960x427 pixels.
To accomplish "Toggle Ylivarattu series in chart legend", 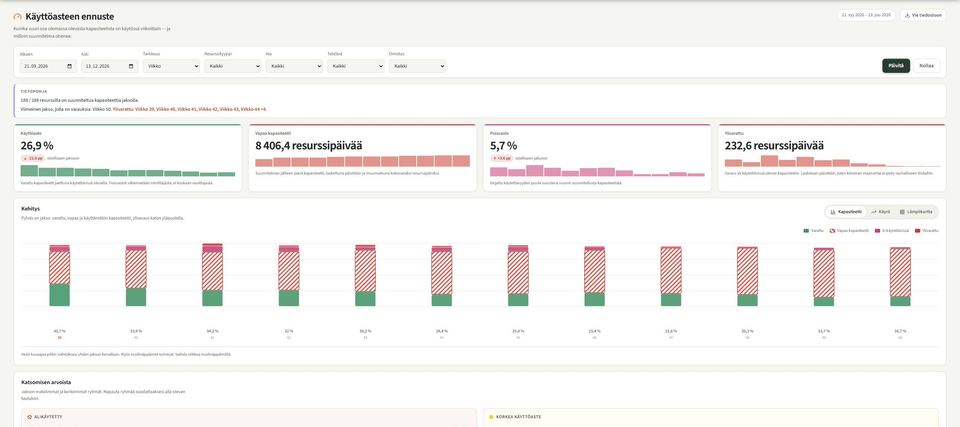I will 927,230.
